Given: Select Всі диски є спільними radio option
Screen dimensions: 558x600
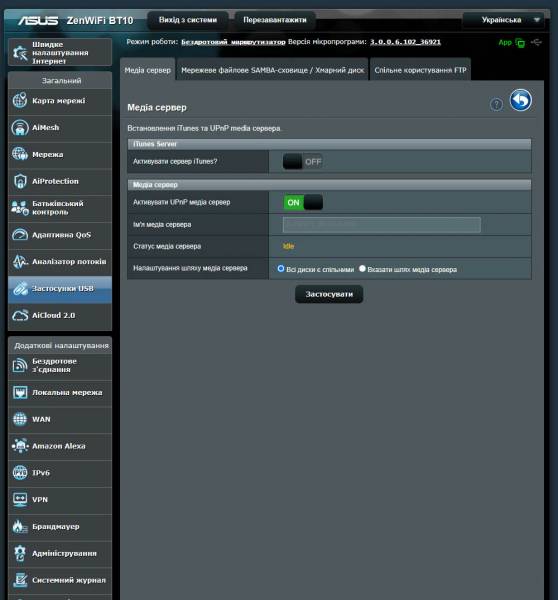Looking at the screenshot, I should 281,269.
